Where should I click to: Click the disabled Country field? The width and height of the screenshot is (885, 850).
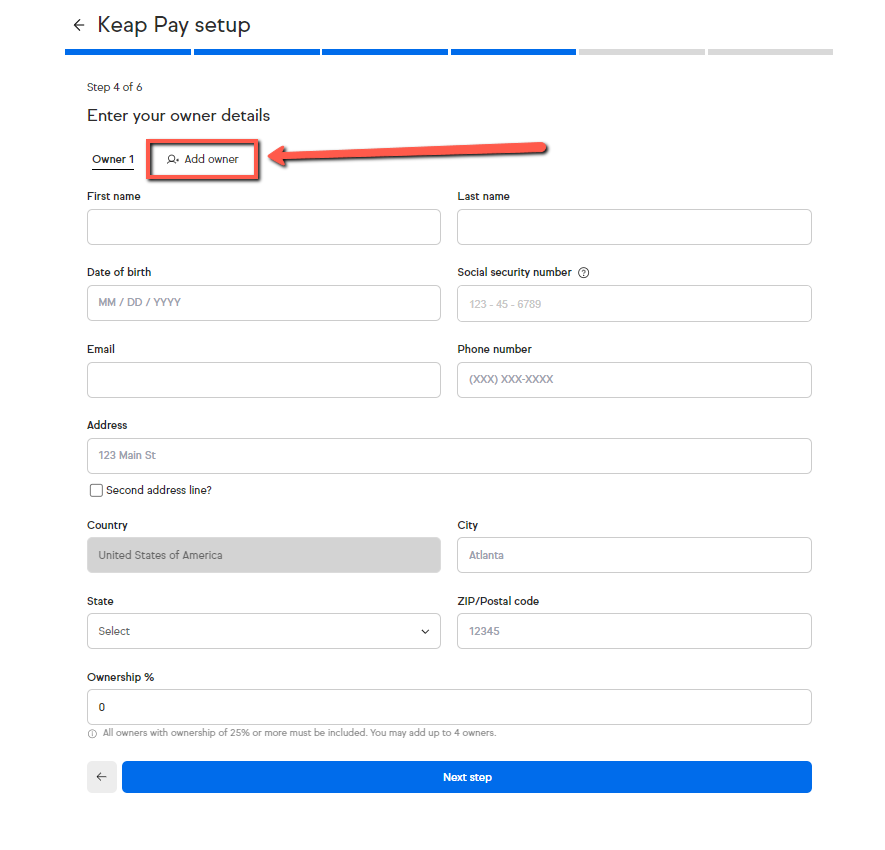[x=264, y=555]
